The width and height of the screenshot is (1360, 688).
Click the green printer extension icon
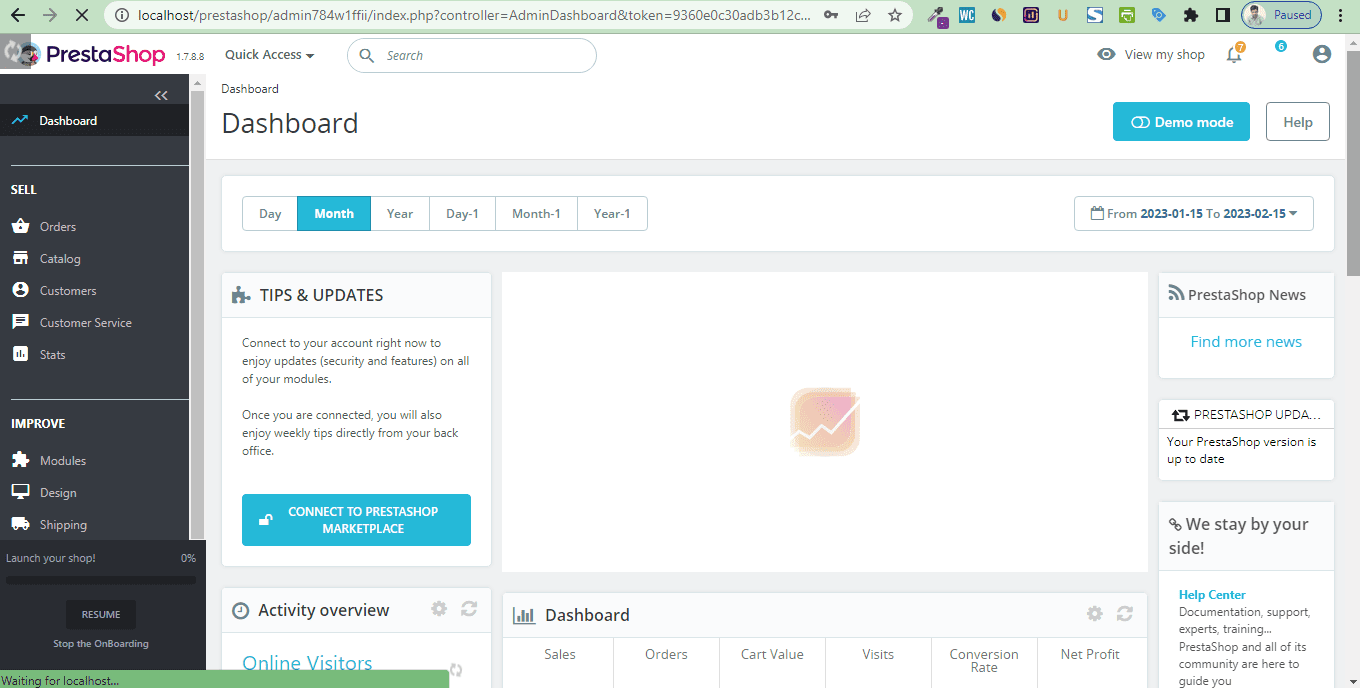[1127, 16]
